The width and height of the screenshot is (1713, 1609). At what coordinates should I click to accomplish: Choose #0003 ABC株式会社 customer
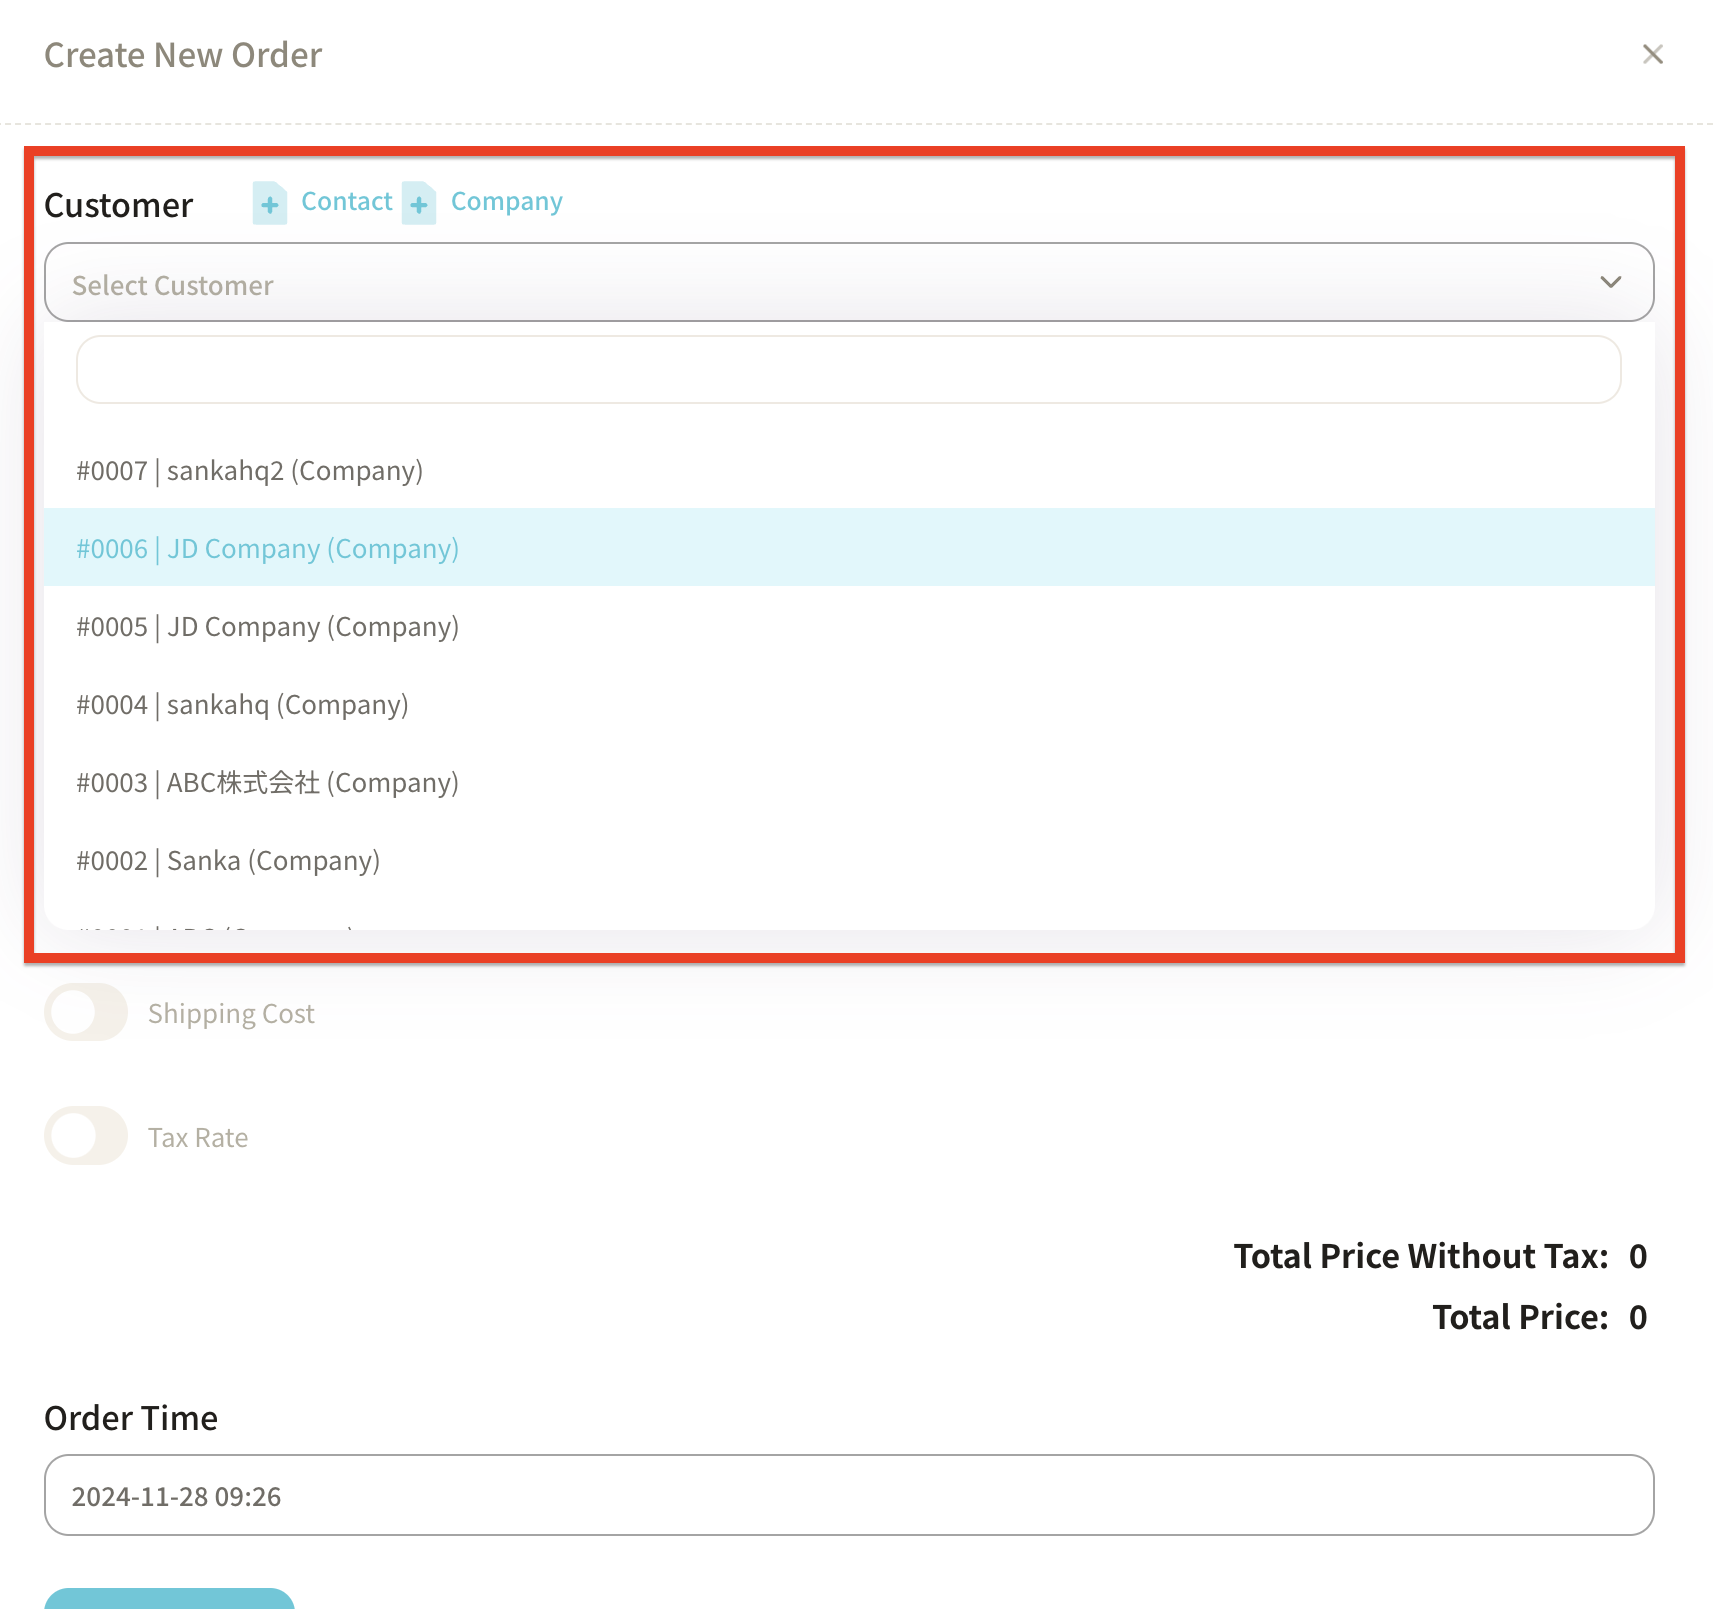click(x=268, y=783)
